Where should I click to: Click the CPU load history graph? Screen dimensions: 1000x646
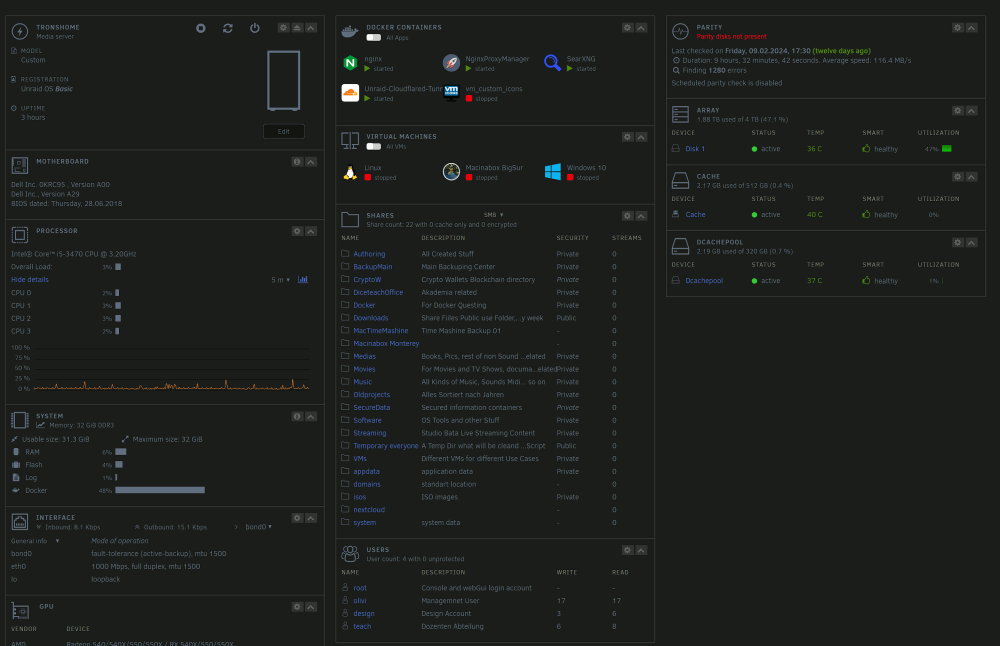click(172, 368)
